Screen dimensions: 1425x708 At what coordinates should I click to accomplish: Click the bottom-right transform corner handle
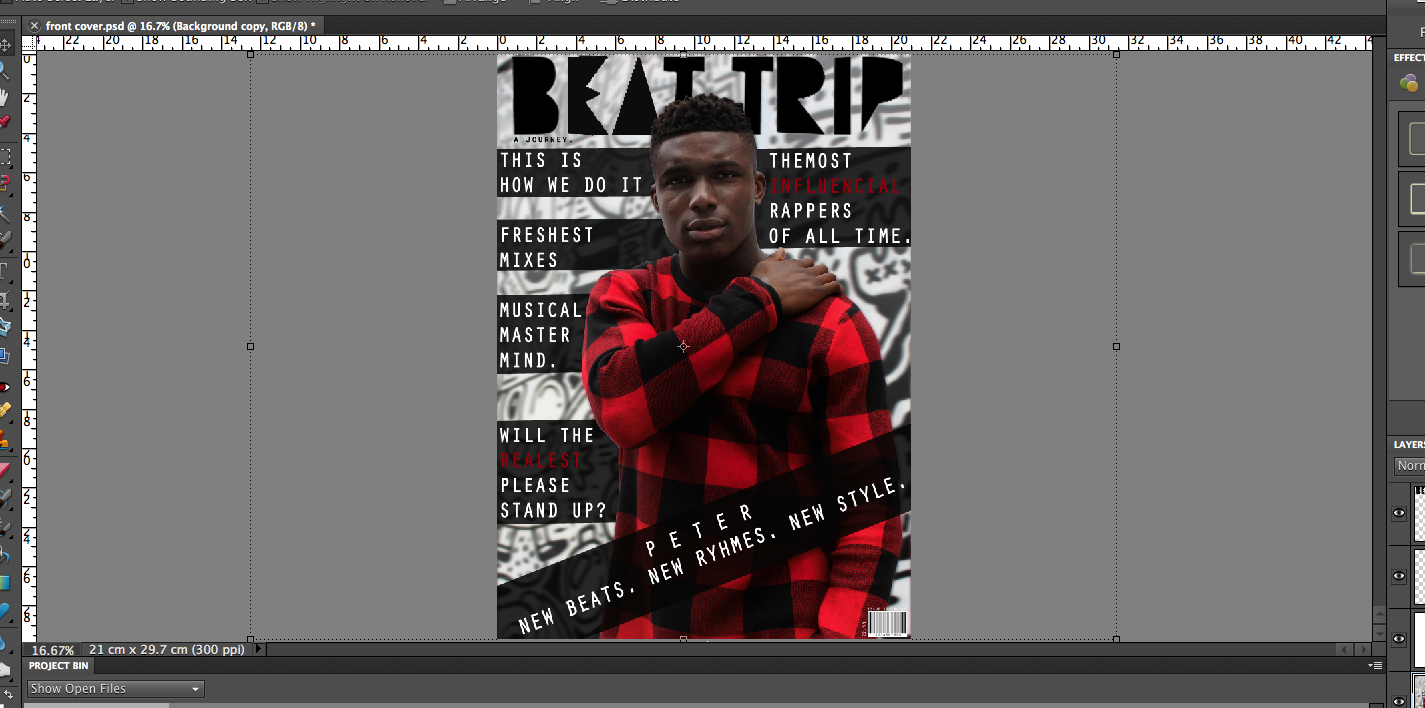point(1116,638)
